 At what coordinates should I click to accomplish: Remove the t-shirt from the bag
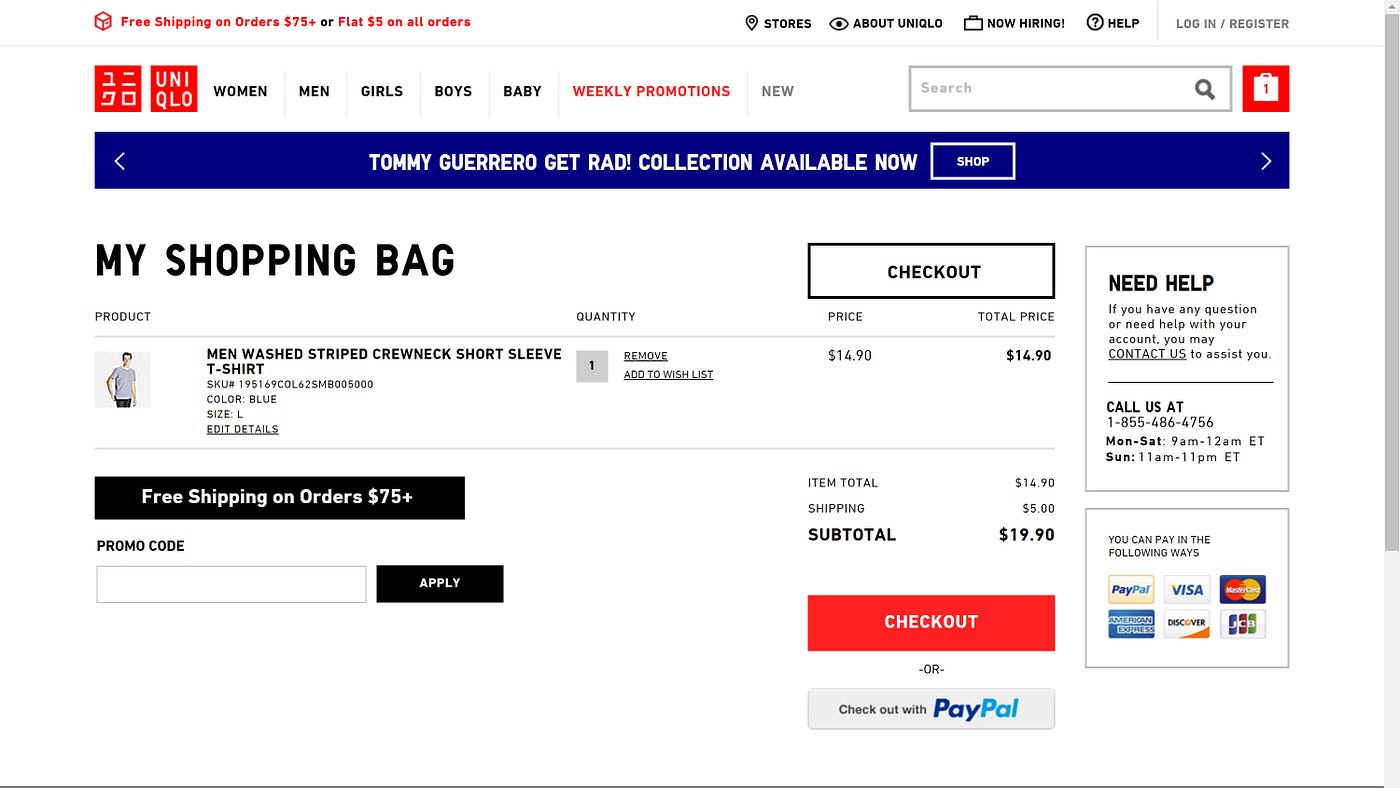point(645,355)
